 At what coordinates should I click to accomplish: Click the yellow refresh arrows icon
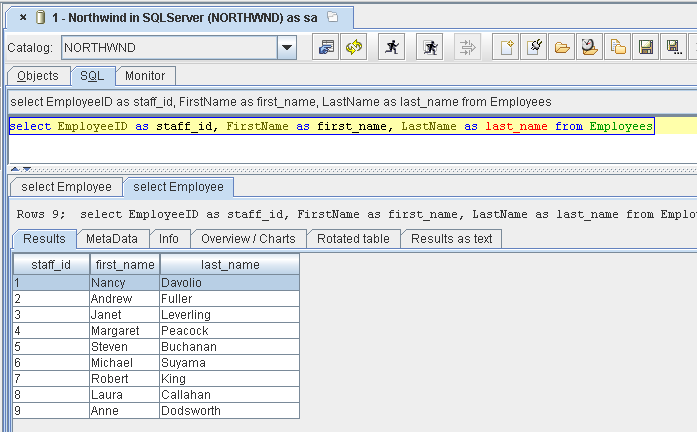[354, 47]
